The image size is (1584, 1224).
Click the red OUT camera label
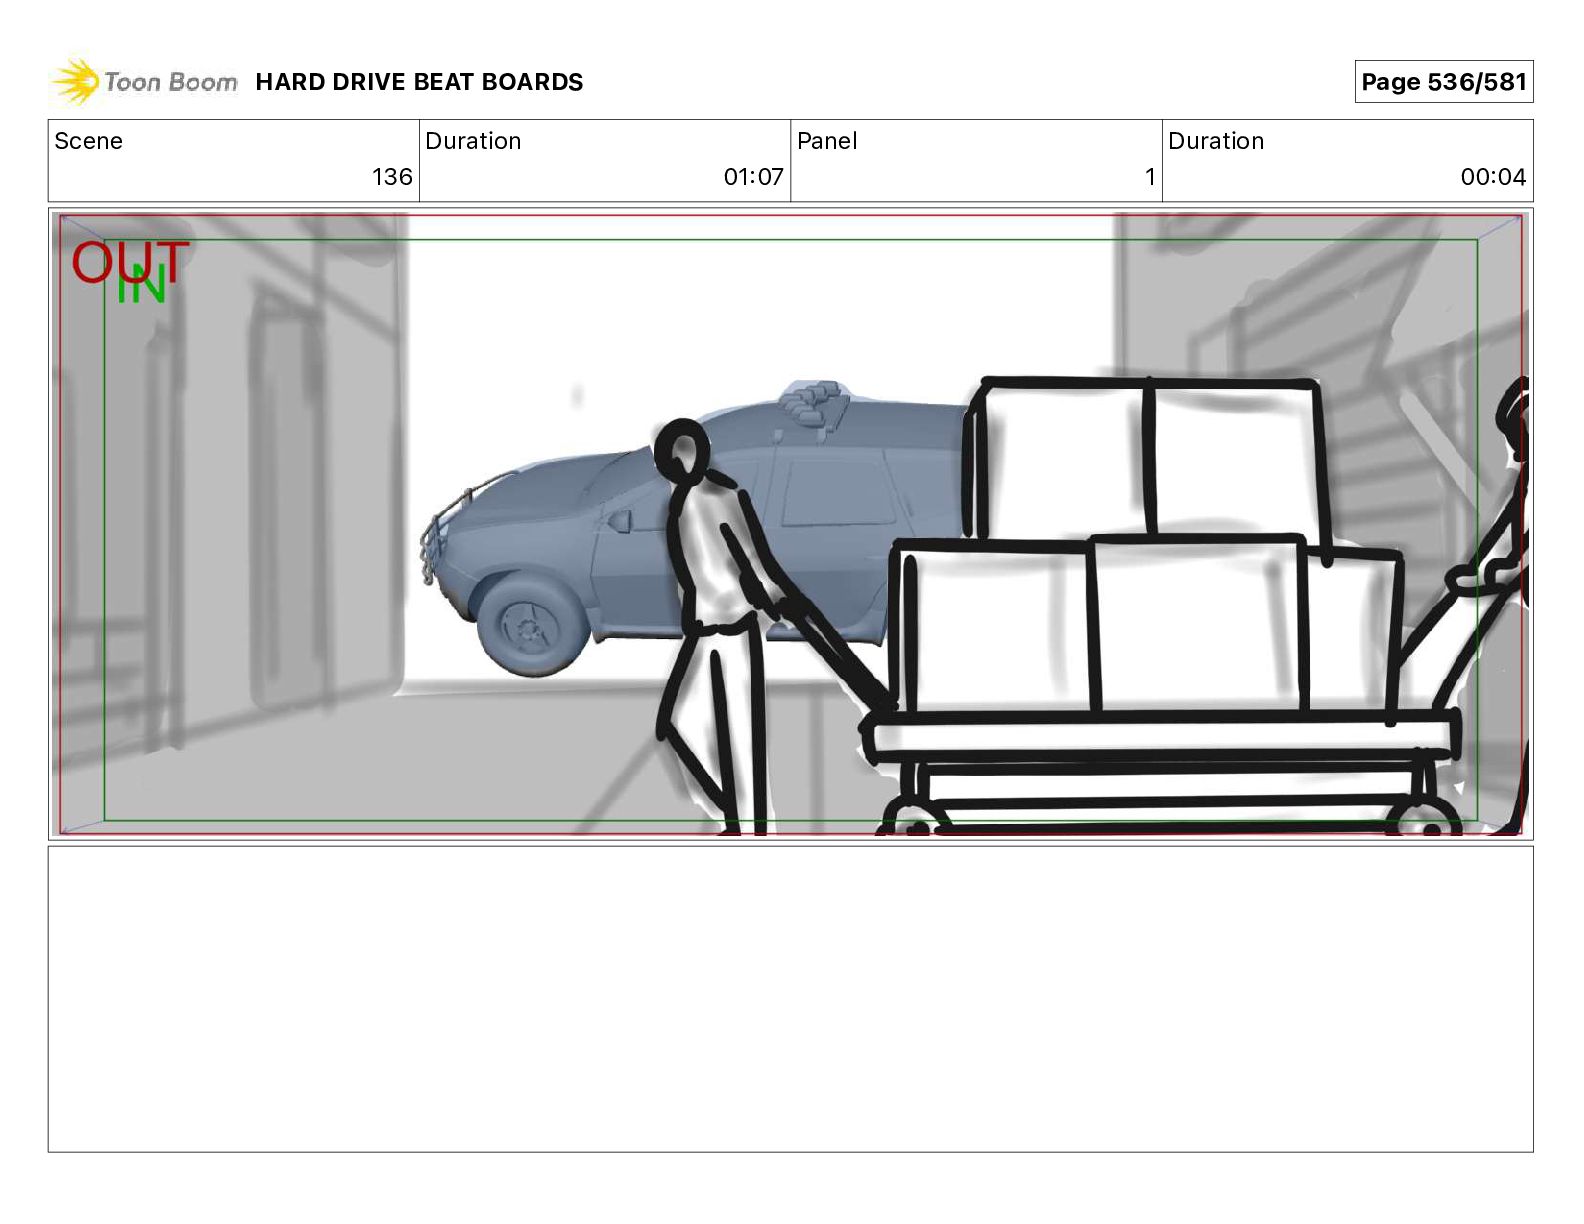pyautogui.click(x=130, y=261)
